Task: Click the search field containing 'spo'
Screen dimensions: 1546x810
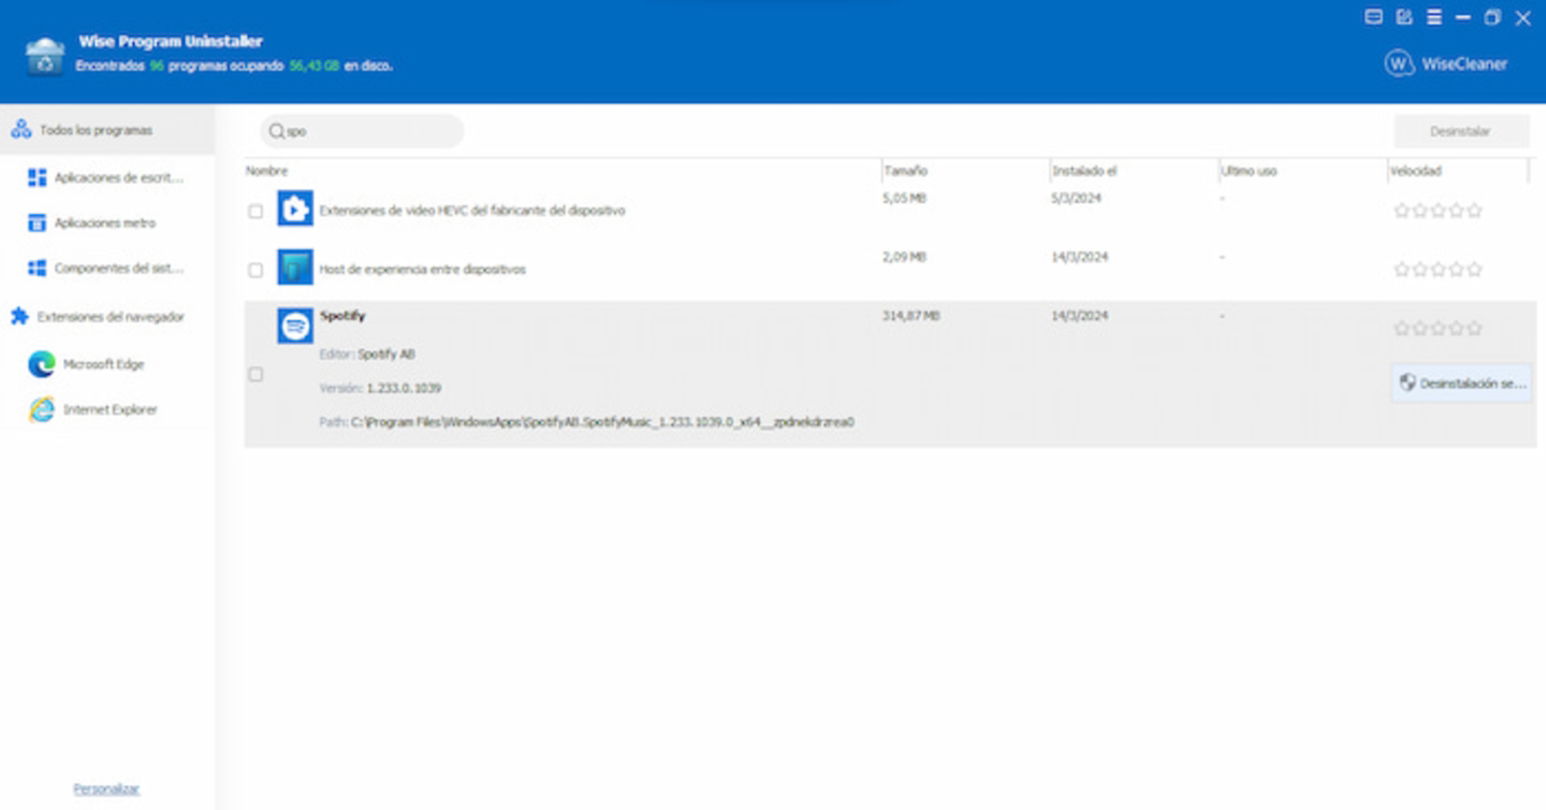Action: click(x=362, y=131)
